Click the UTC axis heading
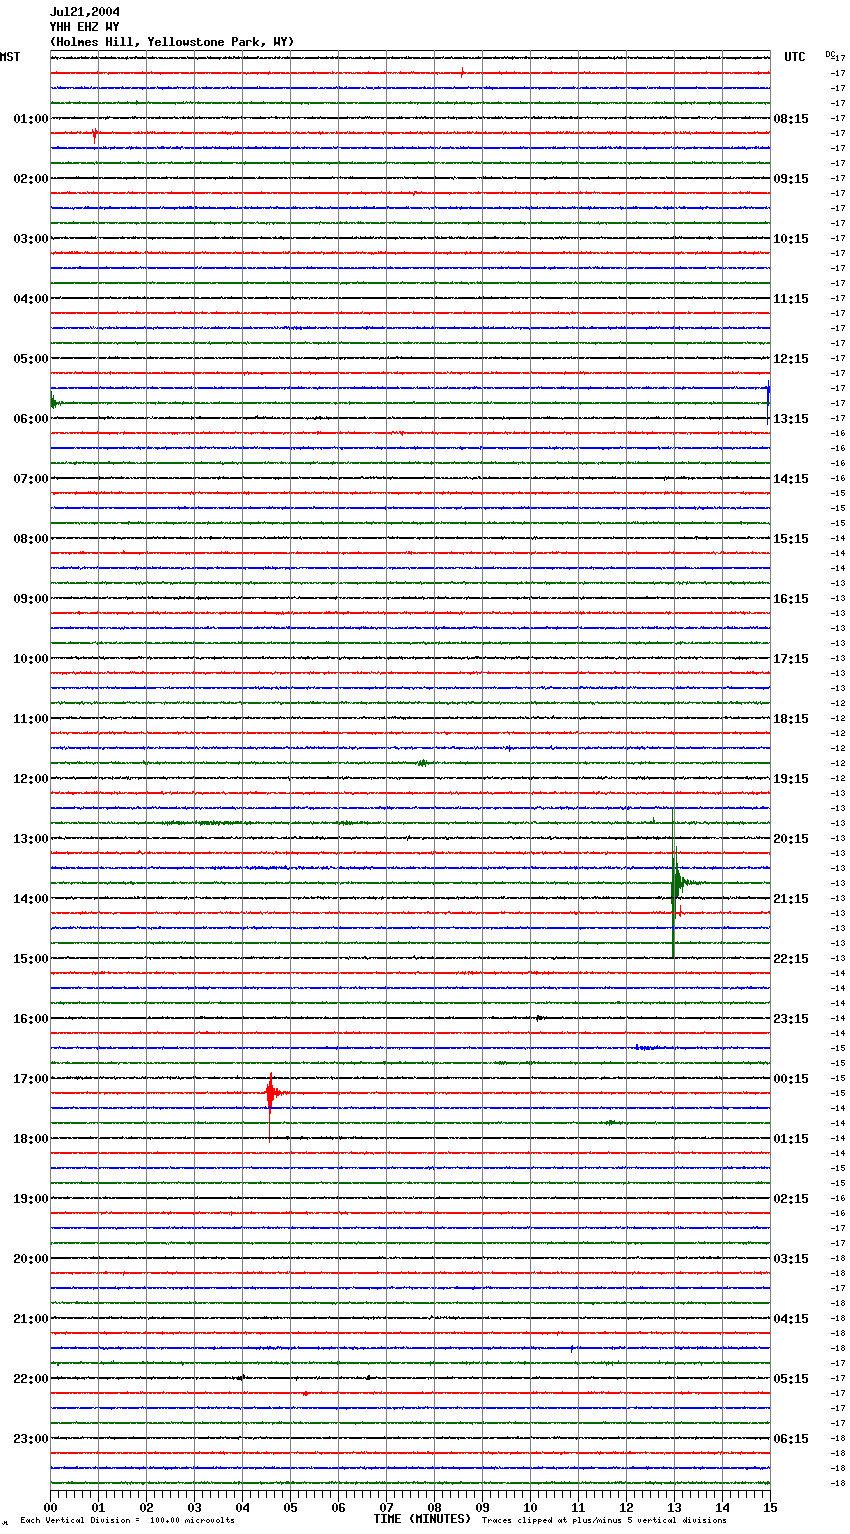Image resolution: width=850 pixels, height=1534 pixels. 795,58
